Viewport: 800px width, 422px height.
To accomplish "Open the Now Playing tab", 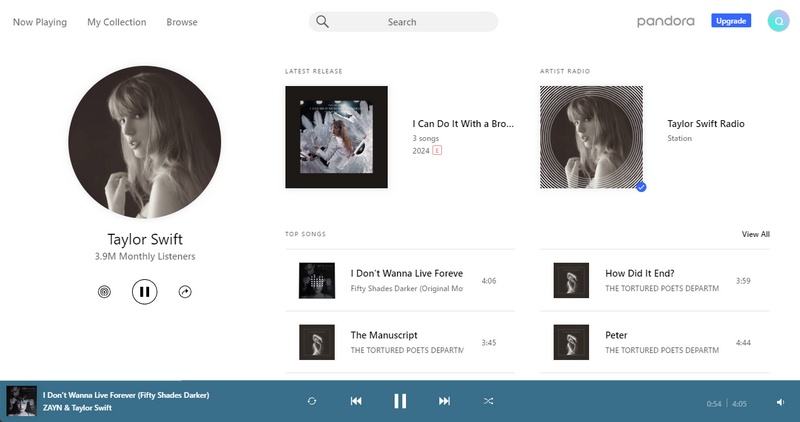I will pyautogui.click(x=40, y=22).
